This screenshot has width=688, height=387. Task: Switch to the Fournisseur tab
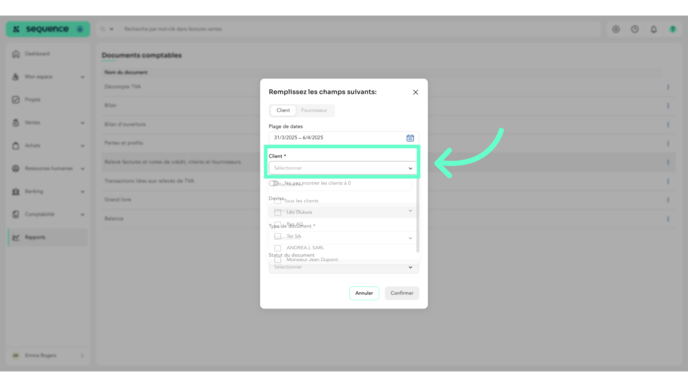coord(314,111)
